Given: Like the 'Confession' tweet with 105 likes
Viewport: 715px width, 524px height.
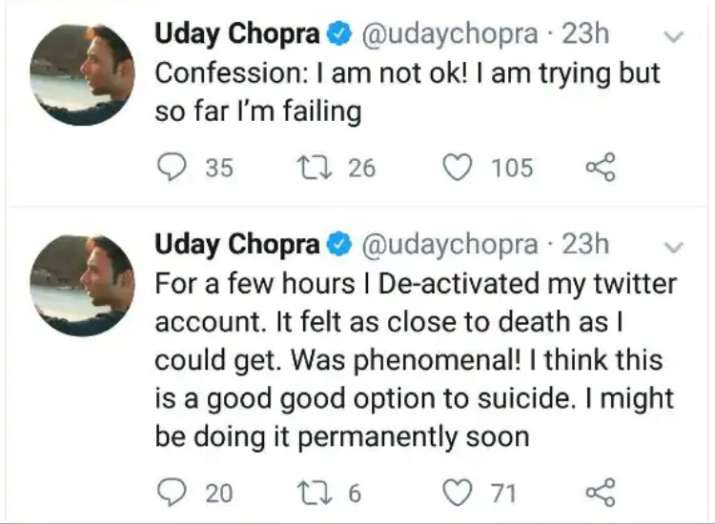Looking at the screenshot, I should coord(456,167).
